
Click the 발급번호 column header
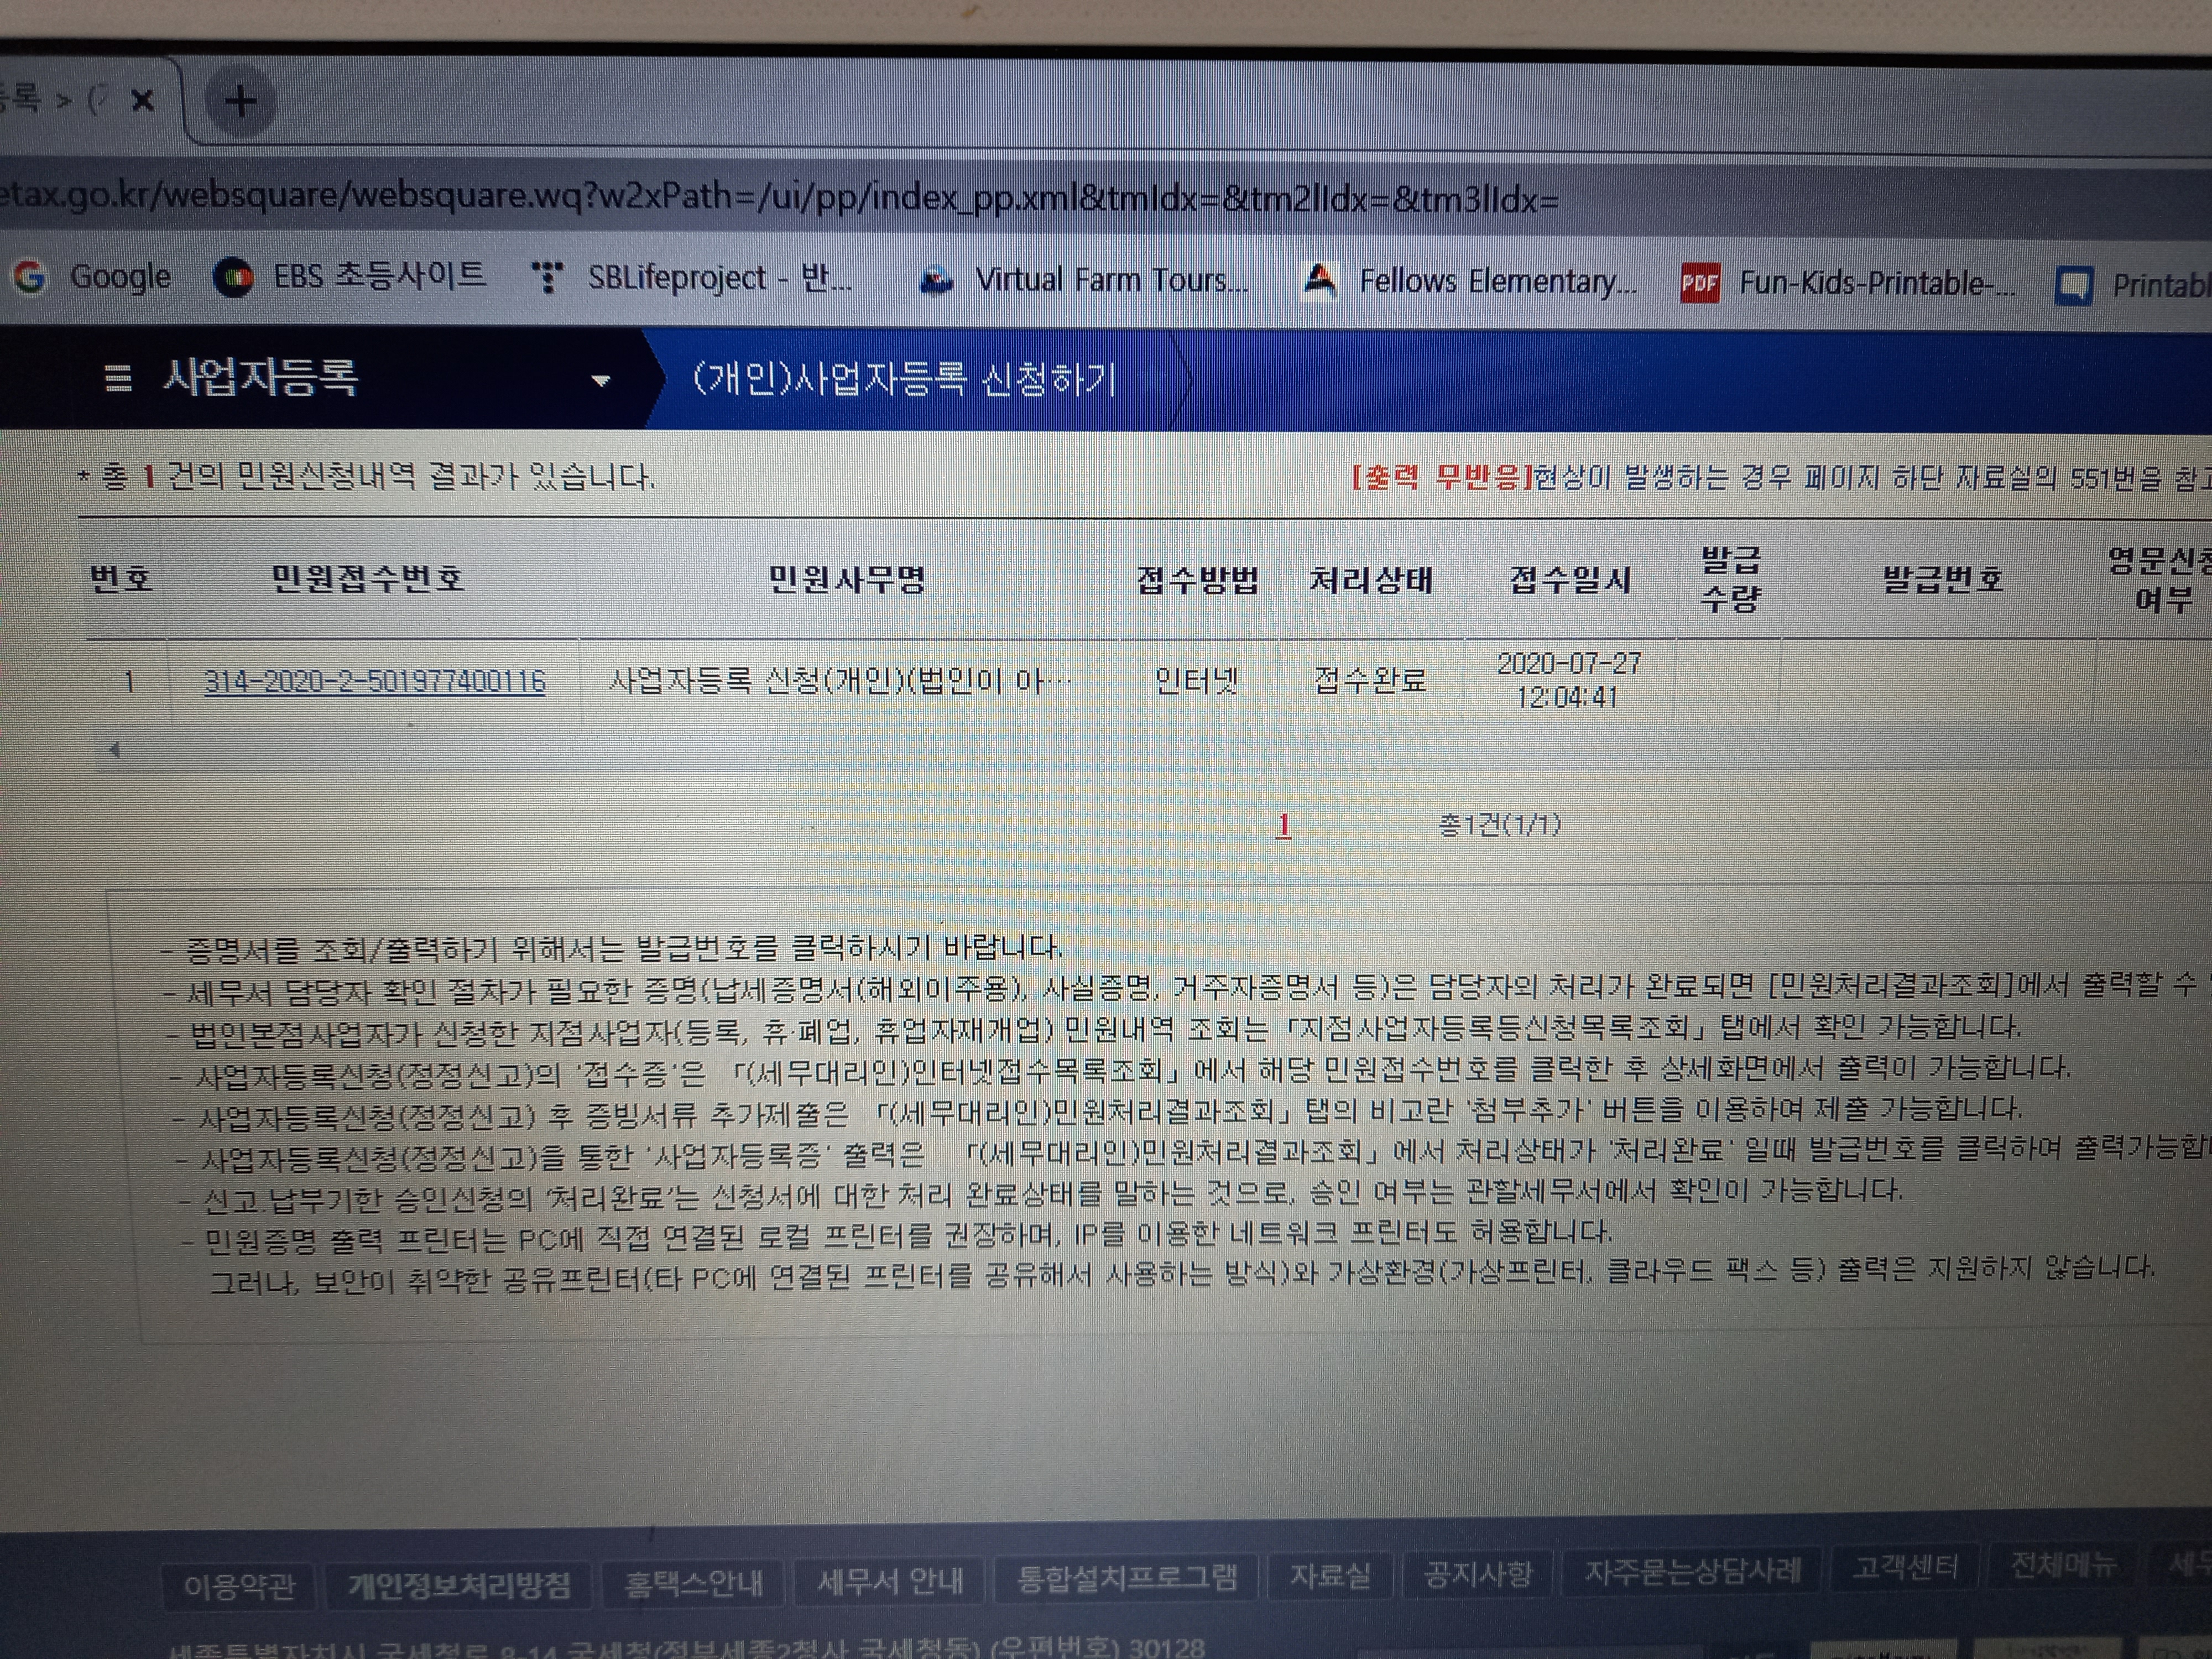pyautogui.click(x=1942, y=580)
